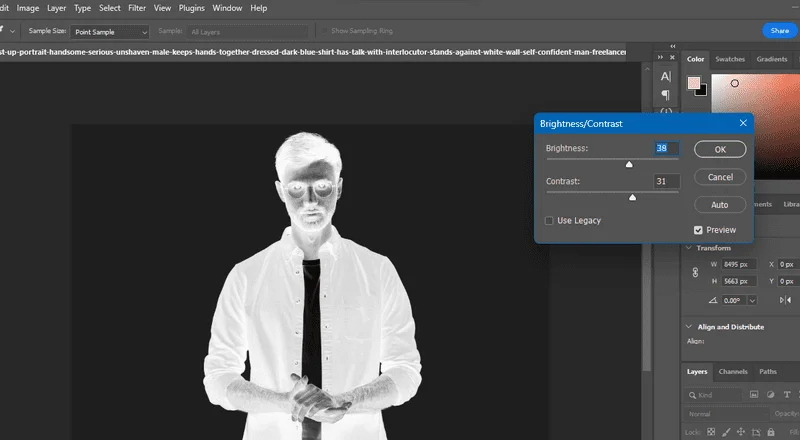Image resolution: width=800 pixels, height=440 pixels.
Task: Click Cancel in Brightness/Contrast dialog
Action: [x=720, y=177]
